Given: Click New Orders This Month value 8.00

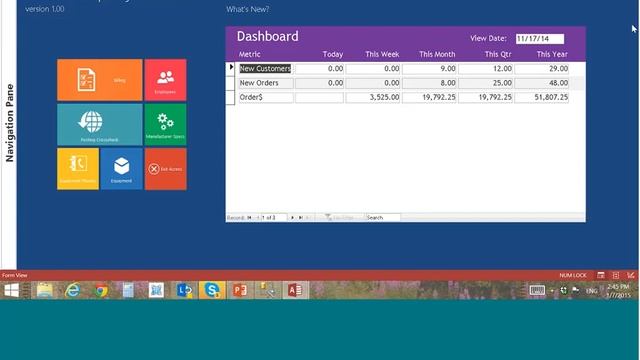Looking at the screenshot, I should [x=429, y=83].
